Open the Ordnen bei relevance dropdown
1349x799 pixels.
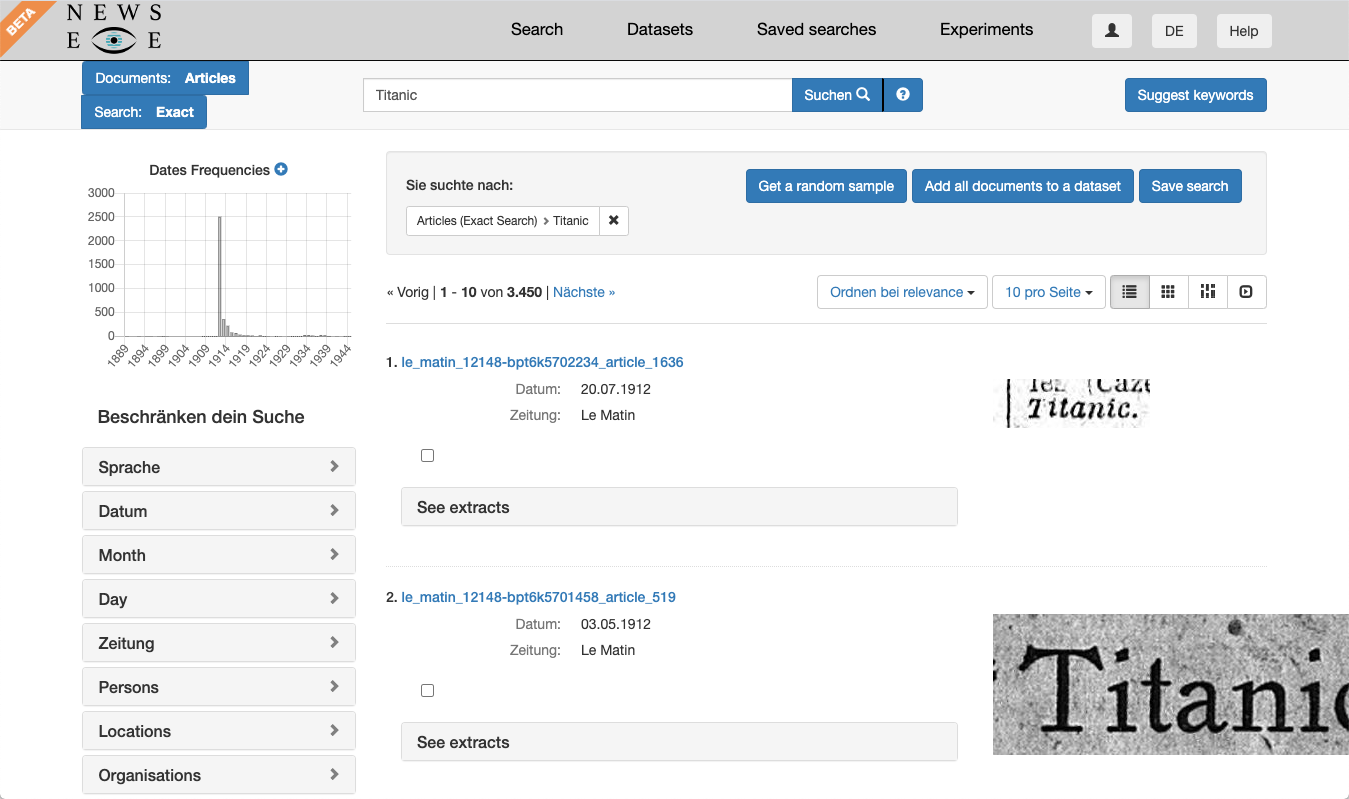[902, 292]
